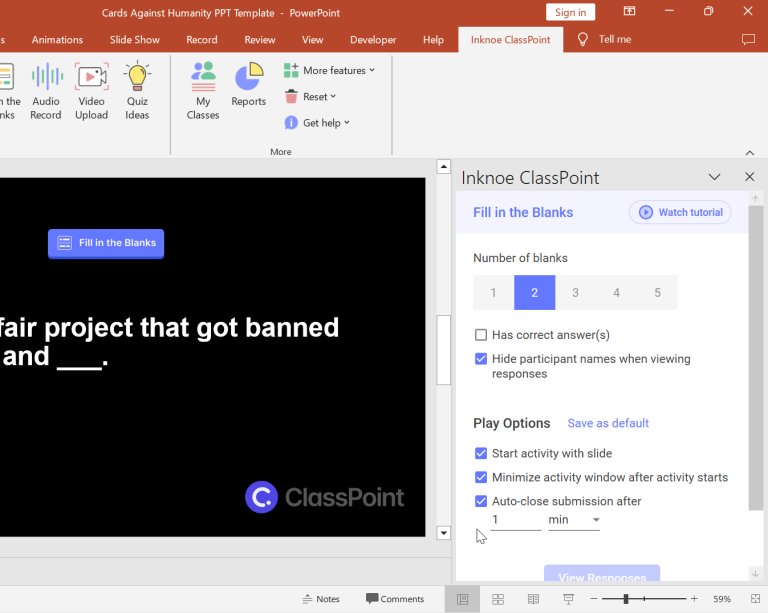Open Quiz Ideas in the ribbon
This screenshot has height=613, width=768.
click(137, 91)
